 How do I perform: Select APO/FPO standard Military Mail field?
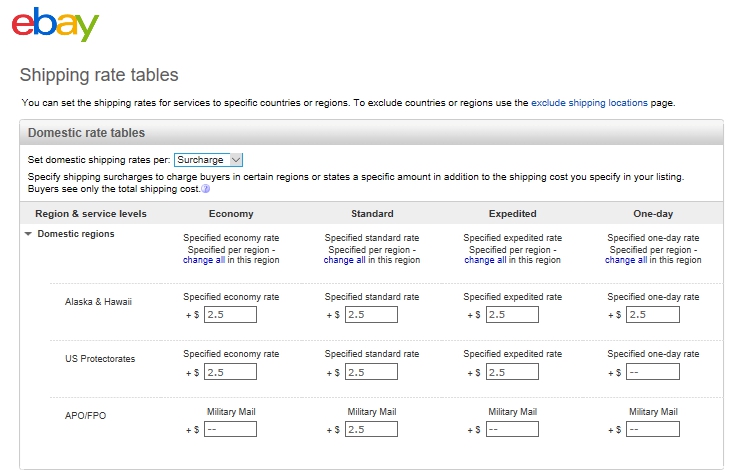pos(371,429)
